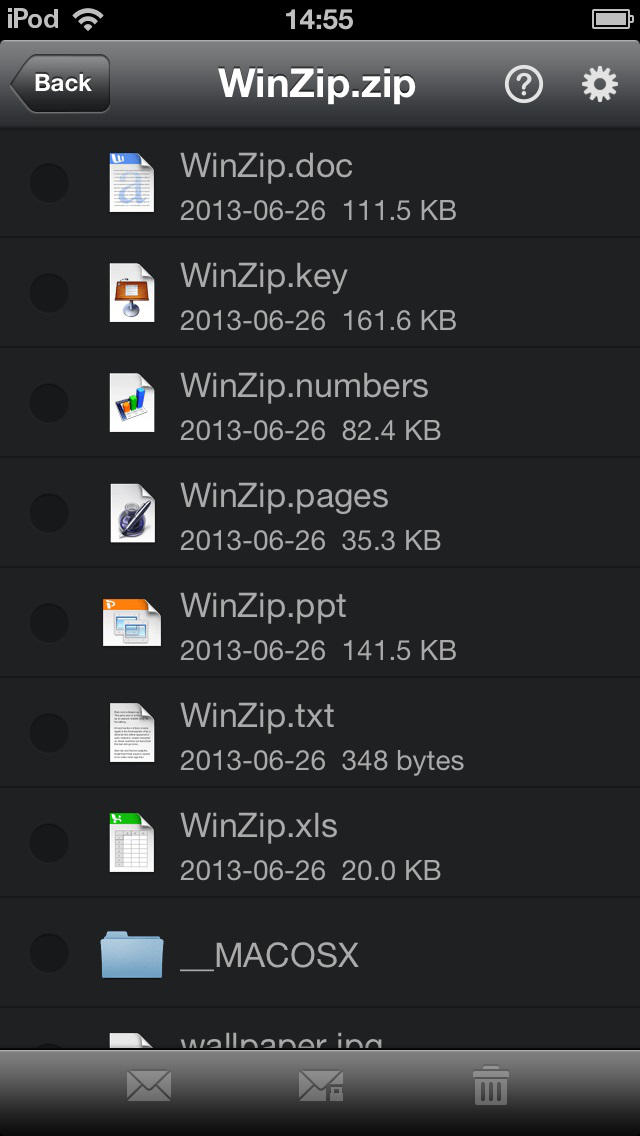Screen dimensions: 640x1136
Task: Tap the encrypted email envelope with lock icon
Action: pyautogui.click(x=320, y=1086)
